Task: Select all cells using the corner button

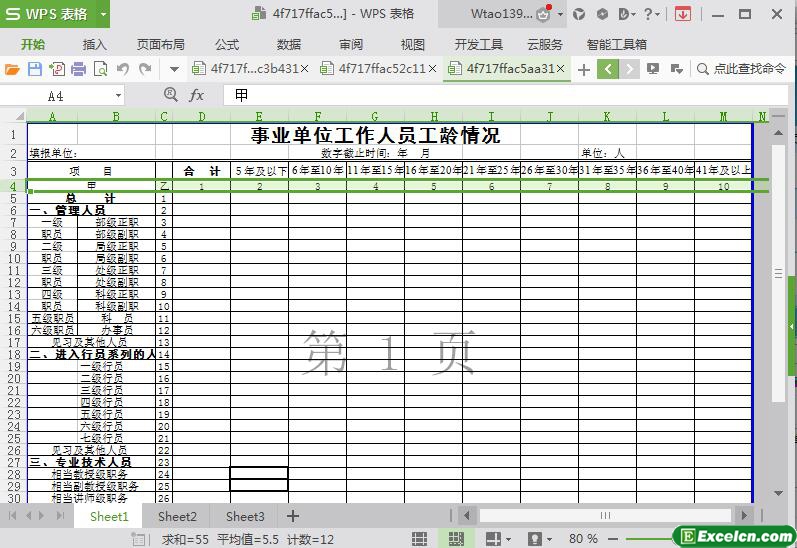Action: click(18, 116)
